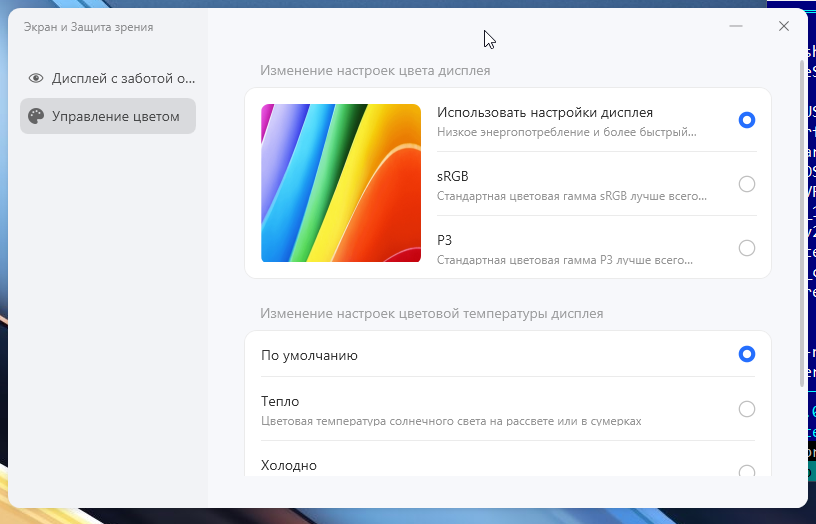Click the sRGB option label
This screenshot has width=816, height=524.
[x=453, y=176]
